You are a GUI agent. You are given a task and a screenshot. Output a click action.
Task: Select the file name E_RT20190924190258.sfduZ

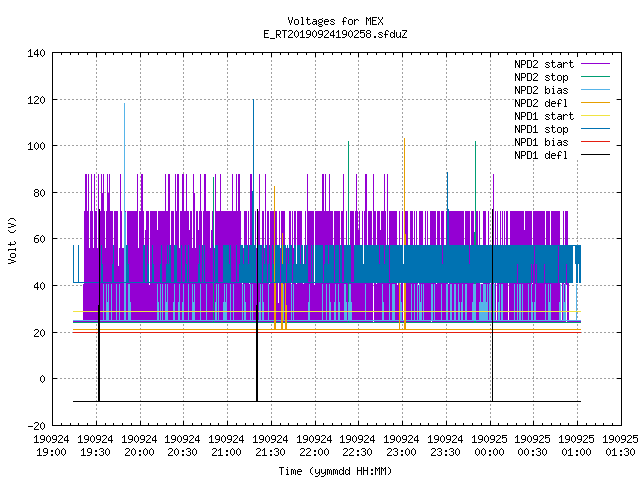click(x=335, y=34)
